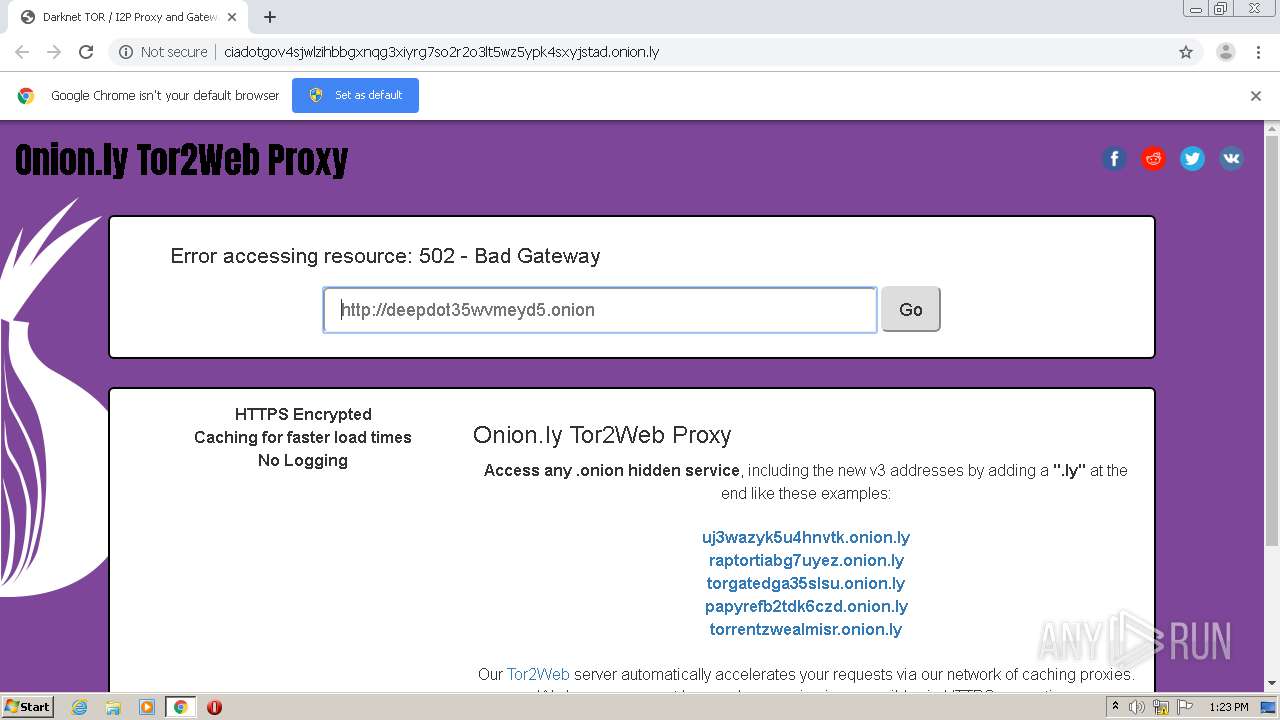Open the papyrefb2tdk6czd.onion.ly link
Viewport: 1280px width, 720px height.
(x=806, y=606)
